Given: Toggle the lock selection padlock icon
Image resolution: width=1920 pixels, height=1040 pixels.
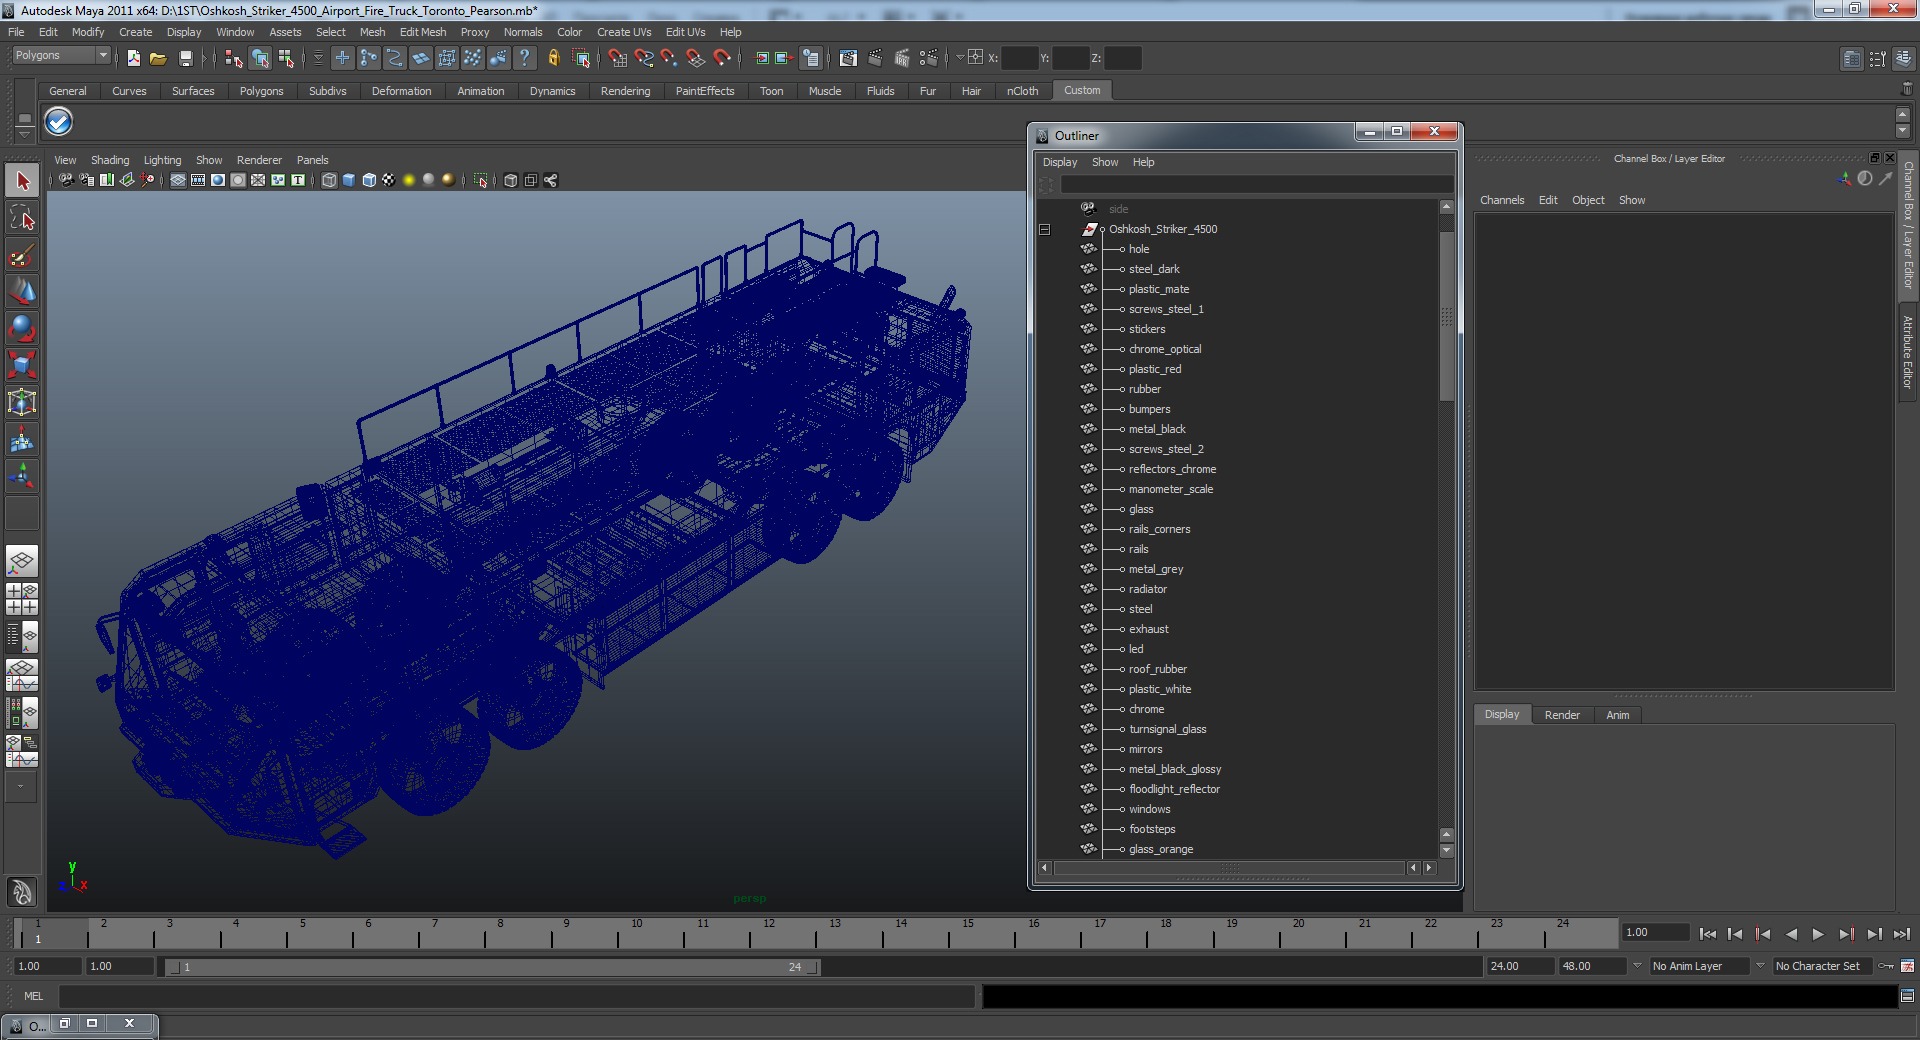Looking at the screenshot, I should [554, 58].
